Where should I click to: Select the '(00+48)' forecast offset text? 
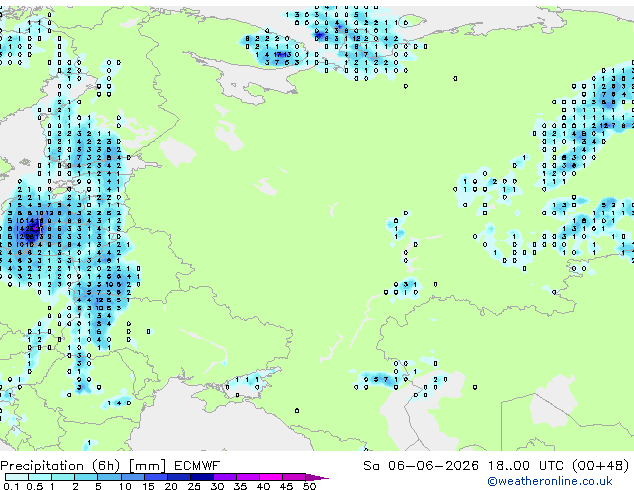click(x=601, y=466)
